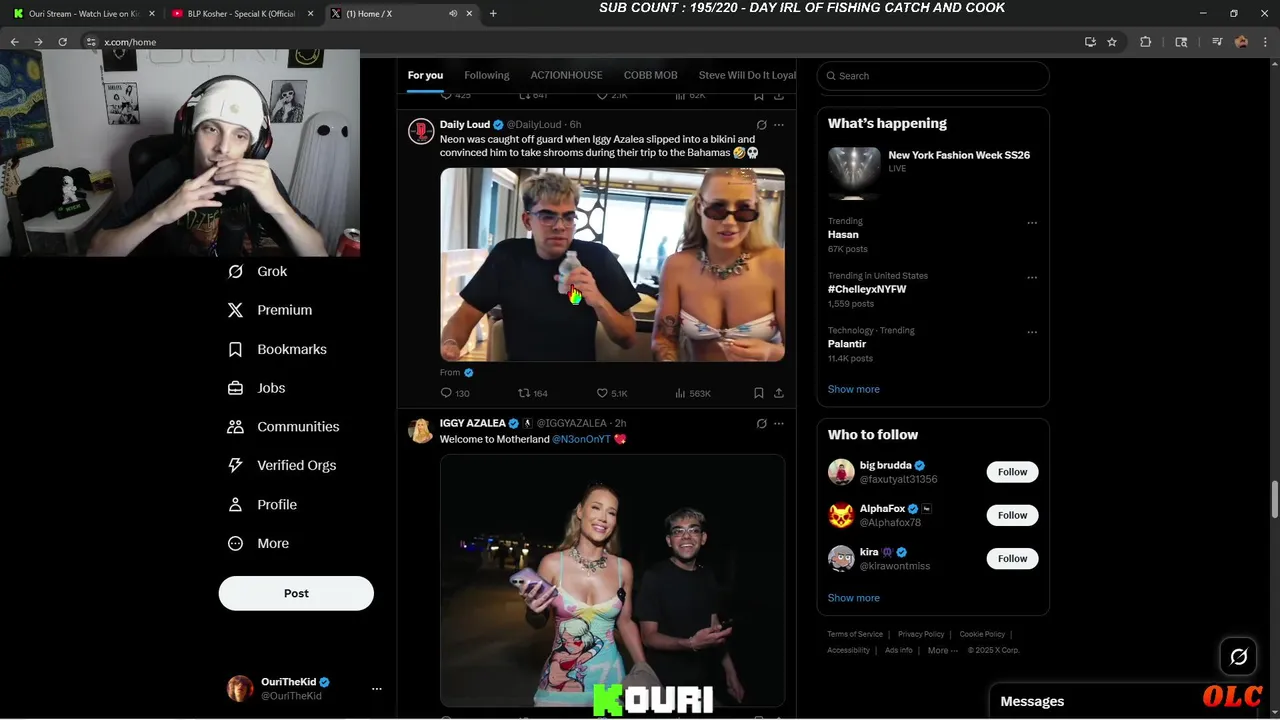The height and width of the screenshot is (720, 1280).
Task: Open Communities from the sidebar
Action: click(284, 426)
